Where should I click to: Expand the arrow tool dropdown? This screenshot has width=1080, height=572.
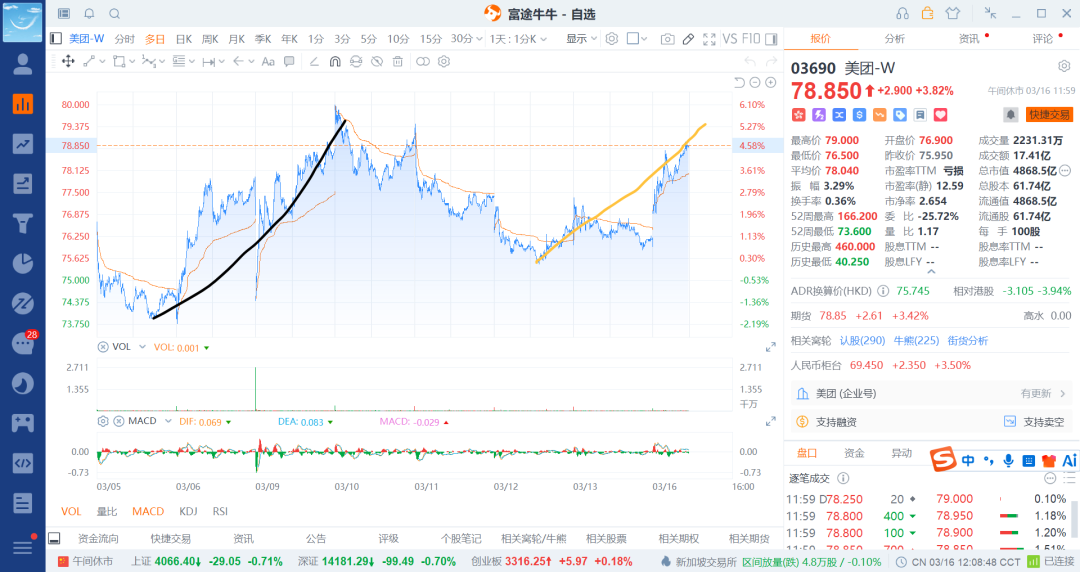pos(251,61)
